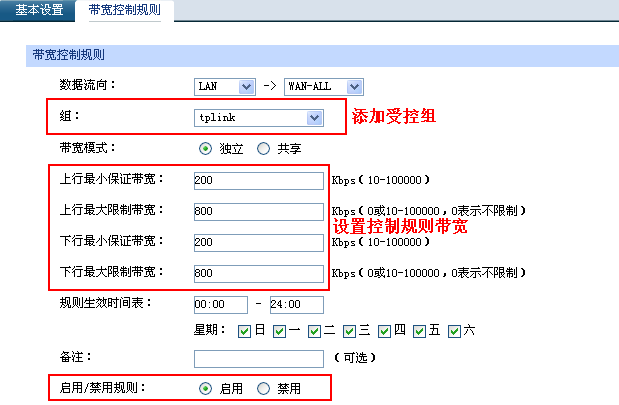Click the schedule end time 24:00 field
The width and height of the screenshot is (619, 405).
(297, 304)
